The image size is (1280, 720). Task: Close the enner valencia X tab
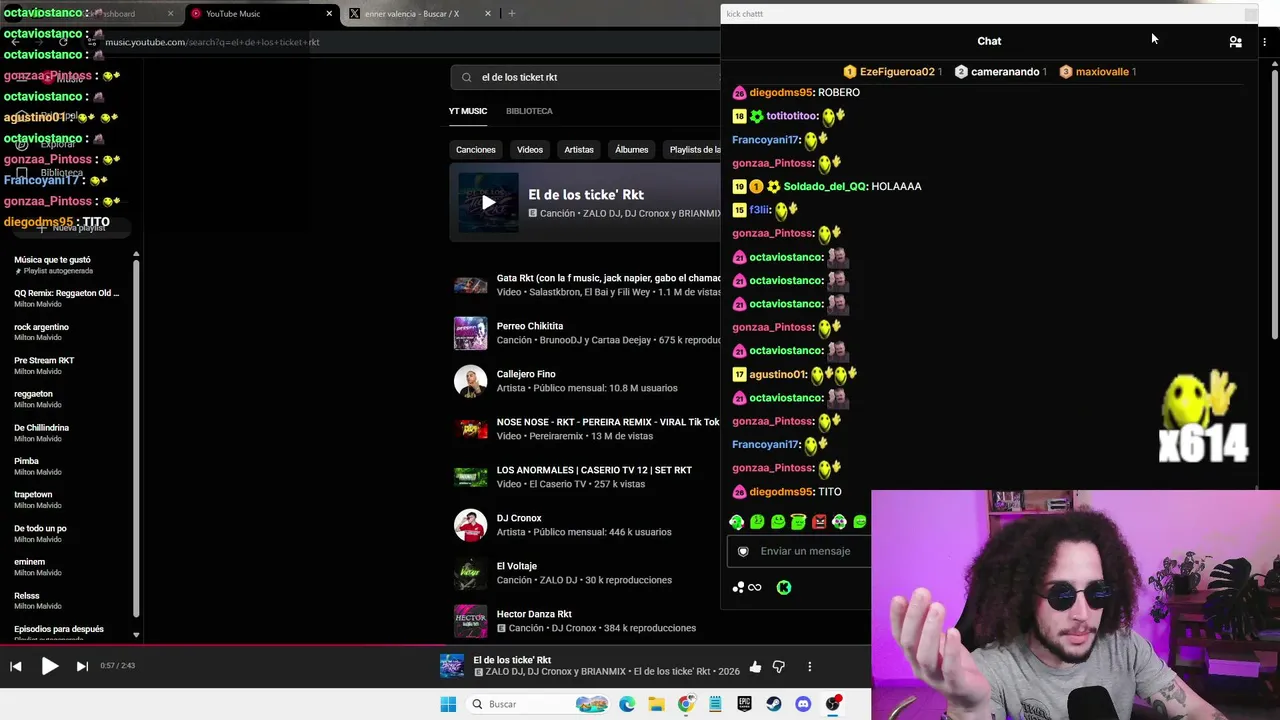coord(488,14)
